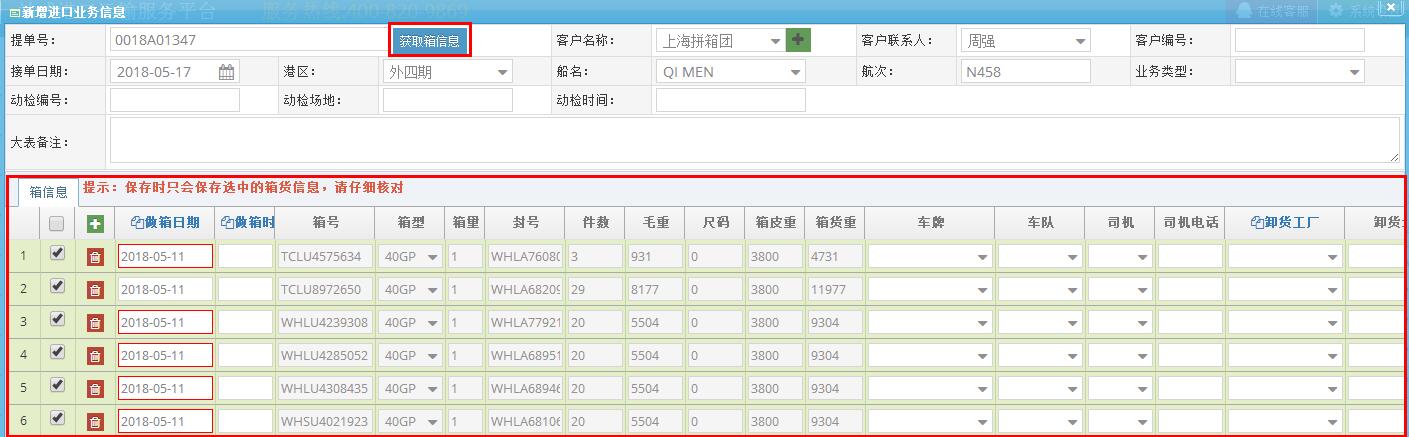Screen dimensions: 1409x437
Task: Uncheck the checkbox for row 2
Action: [x=57, y=287]
